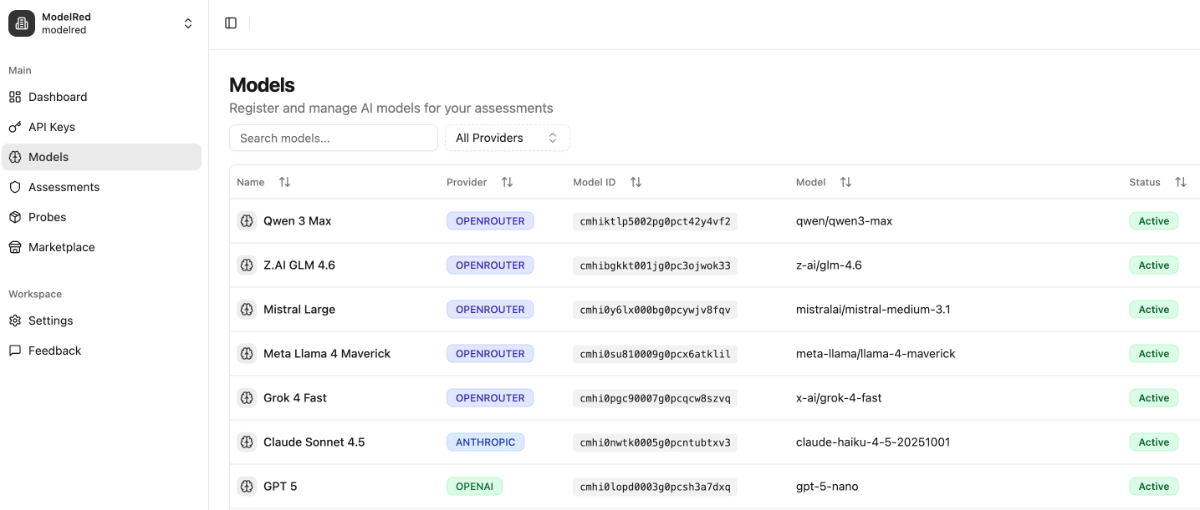Sort by Model column arrows icon
Image resolution: width=1200 pixels, height=510 pixels.
pos(846,182)
